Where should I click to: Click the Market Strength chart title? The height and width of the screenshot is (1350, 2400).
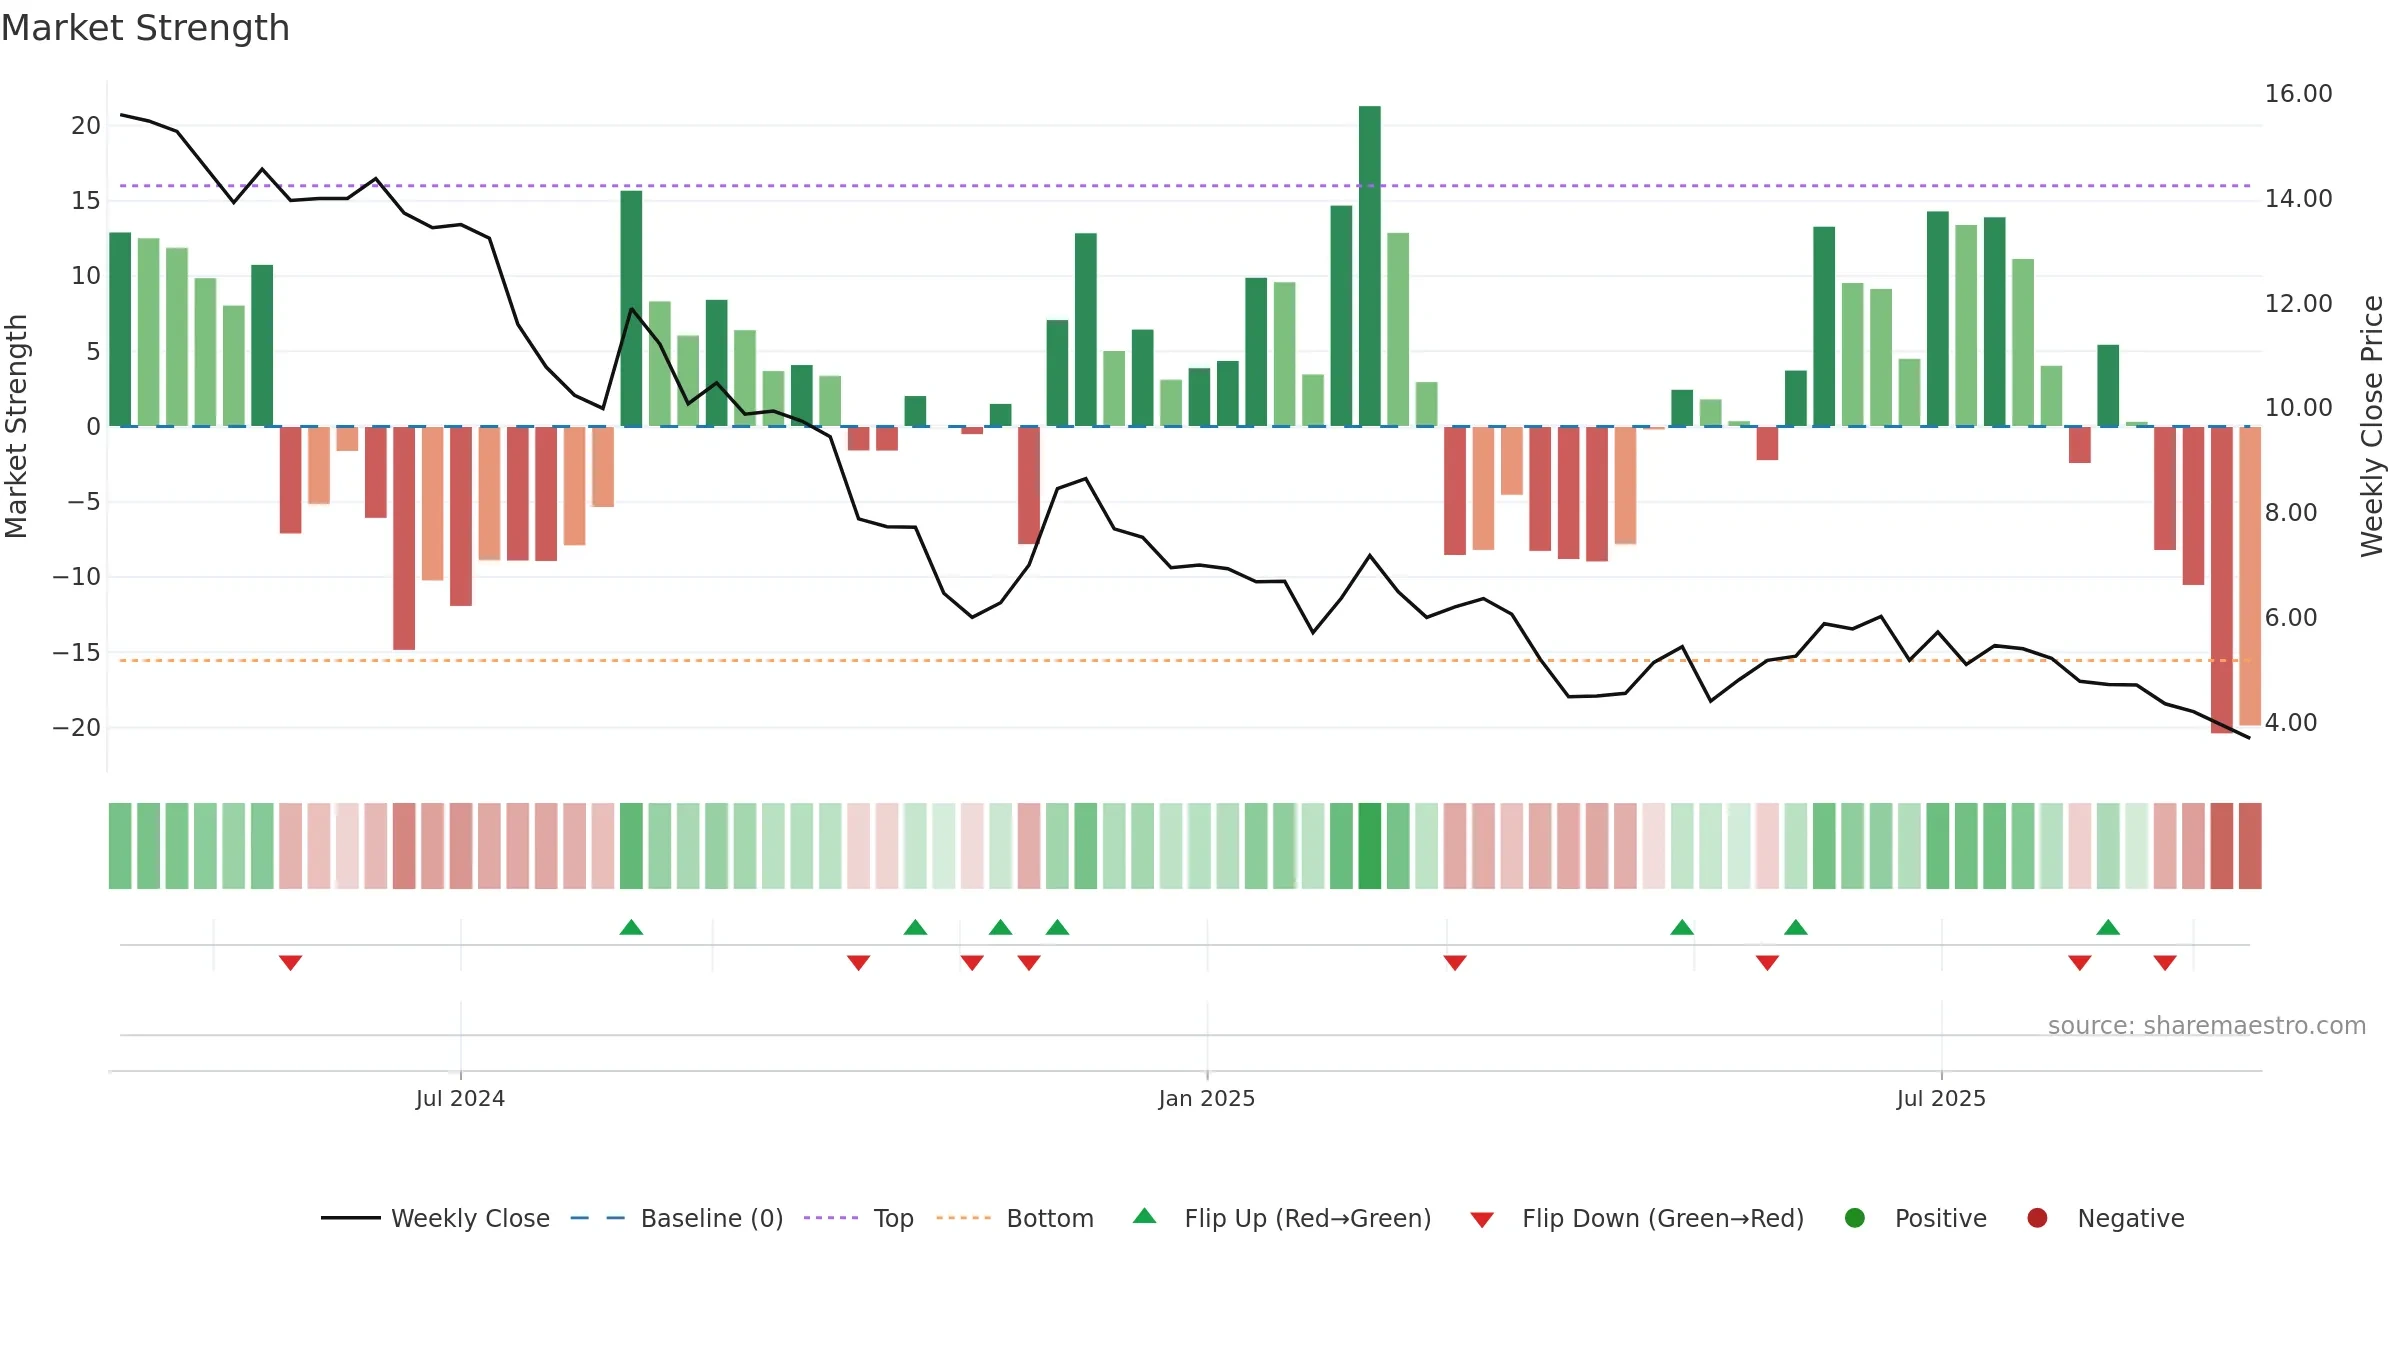(145, 28)
